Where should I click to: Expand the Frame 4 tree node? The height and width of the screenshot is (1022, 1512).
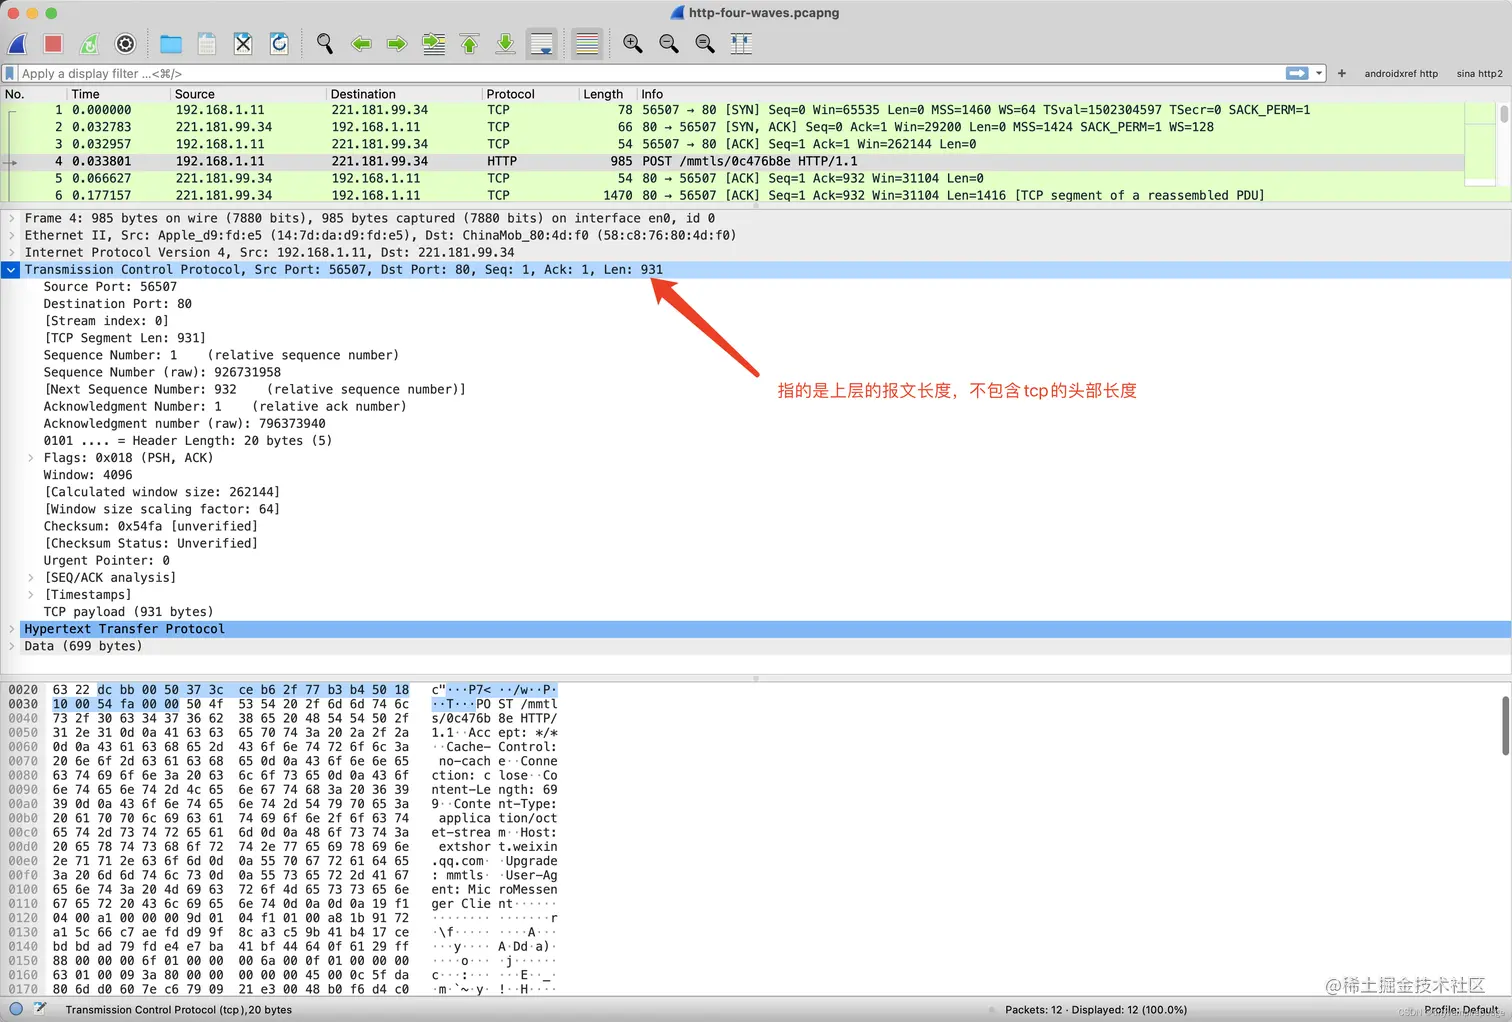12,218
